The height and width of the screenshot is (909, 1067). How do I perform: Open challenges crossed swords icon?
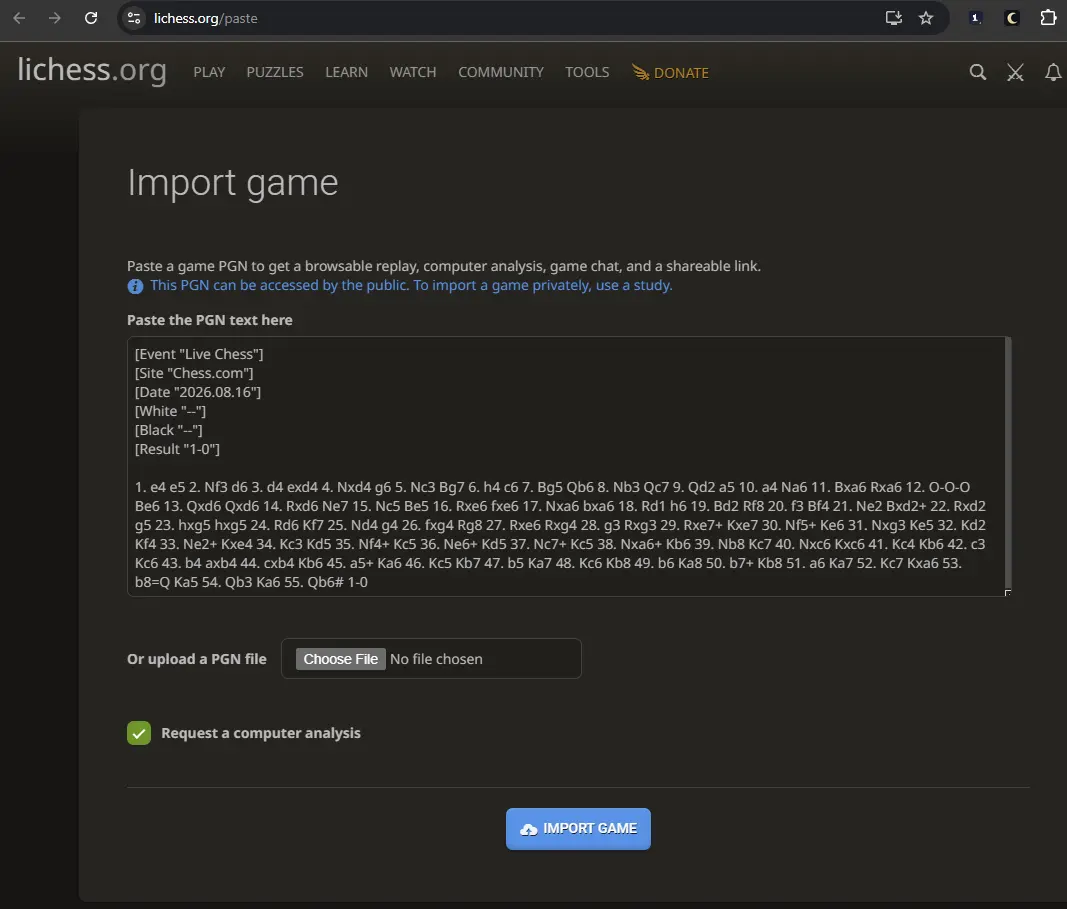pyautogui.click(x=1015, y=72)
